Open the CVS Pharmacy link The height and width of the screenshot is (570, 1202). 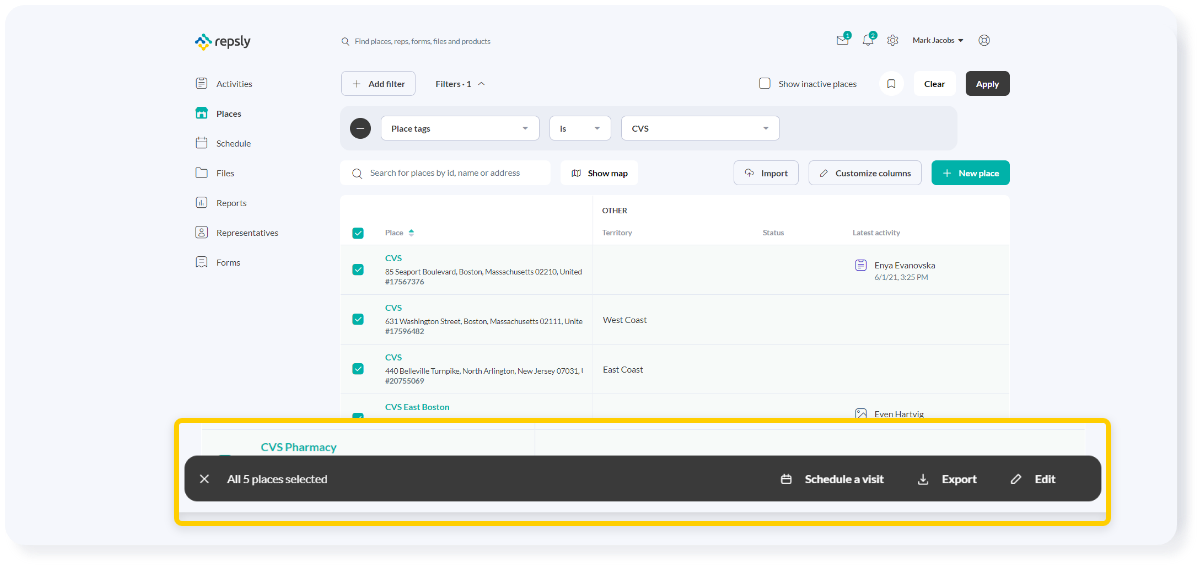298,447
